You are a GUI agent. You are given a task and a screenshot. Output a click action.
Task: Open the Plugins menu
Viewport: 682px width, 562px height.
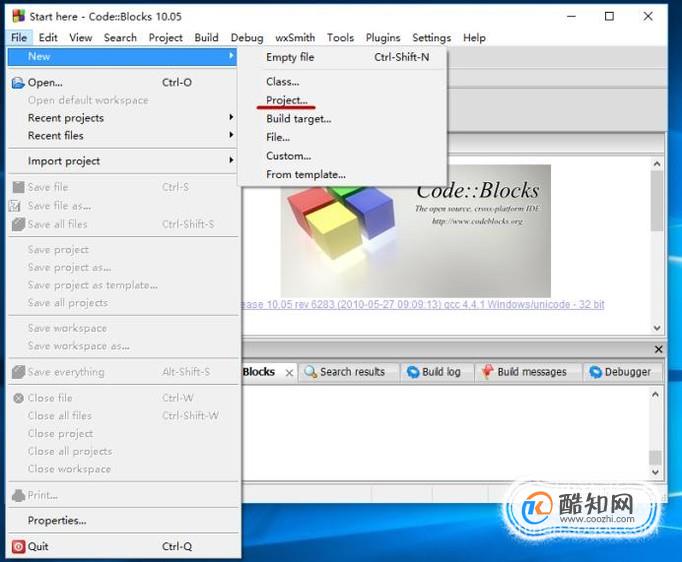pyautogui.click(x=383, y=38)
